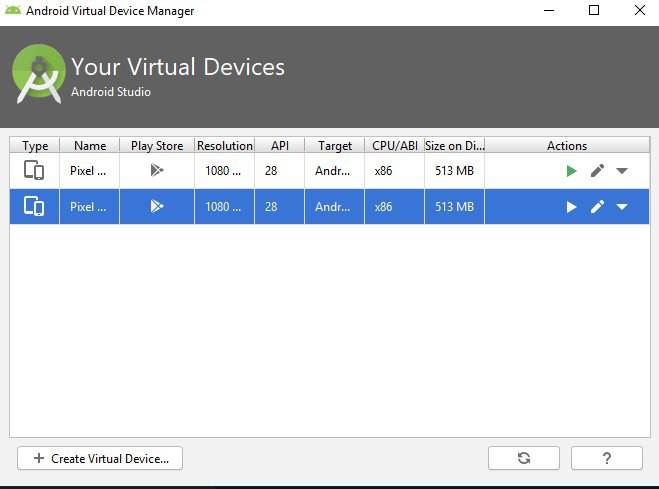Click 'x86' cell in selected row

click(395, 207)
